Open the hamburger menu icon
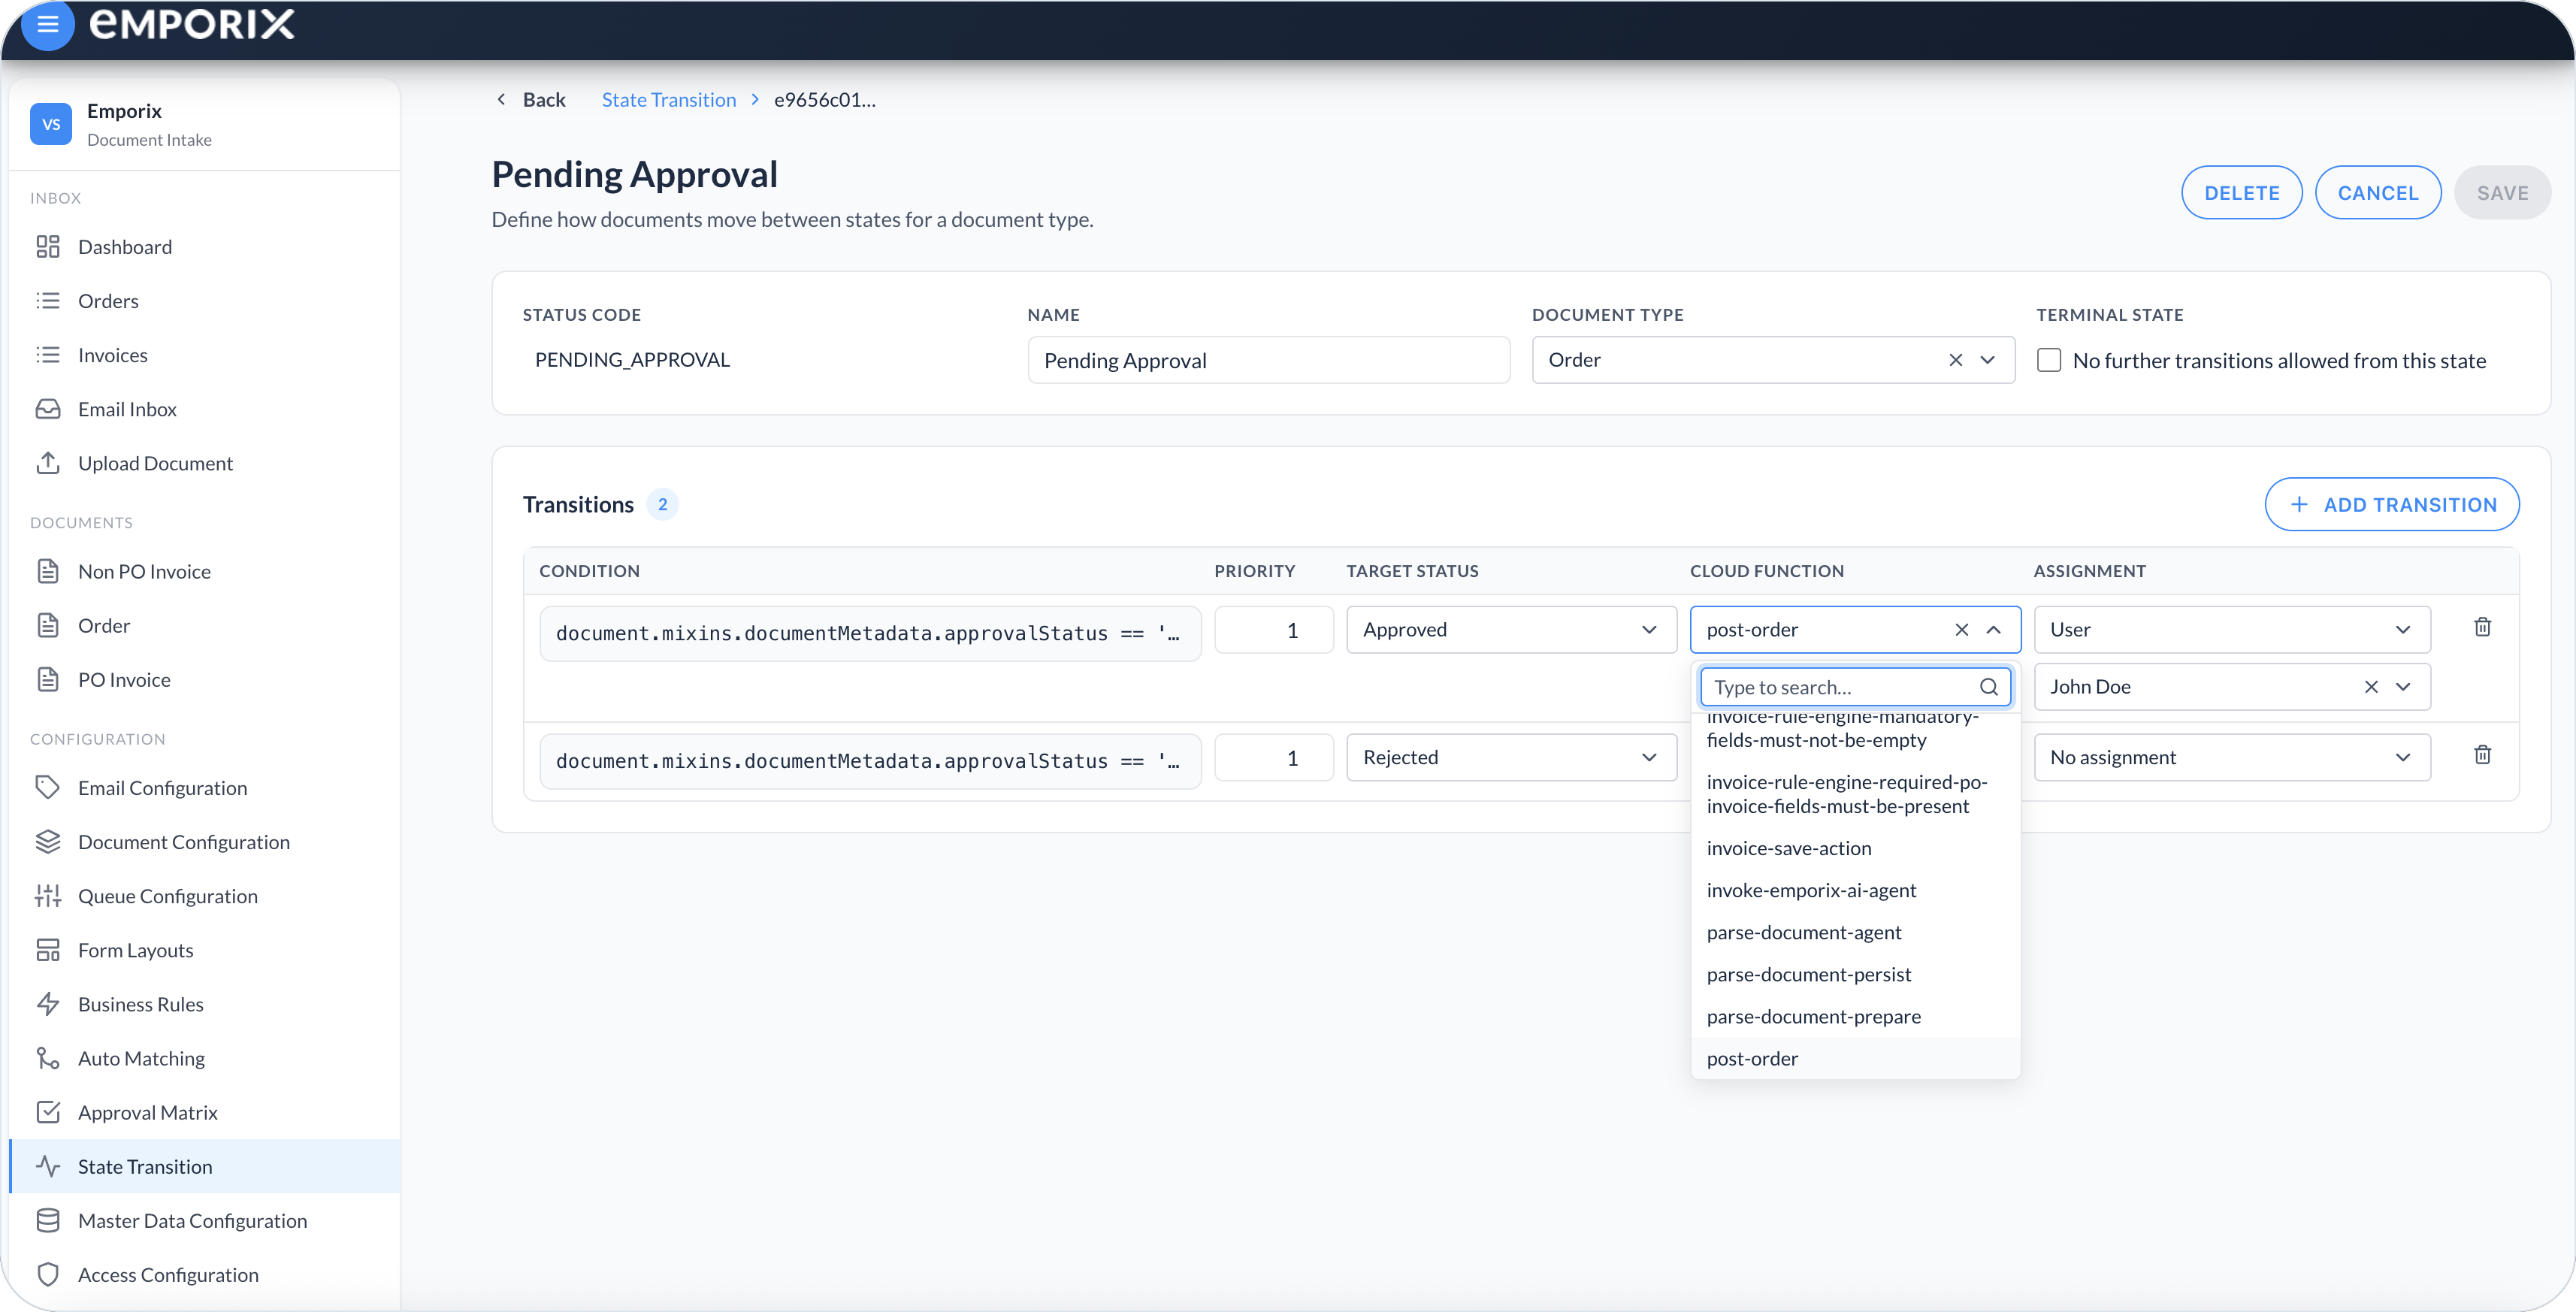2576x1312 pixels. click(47, 24)
